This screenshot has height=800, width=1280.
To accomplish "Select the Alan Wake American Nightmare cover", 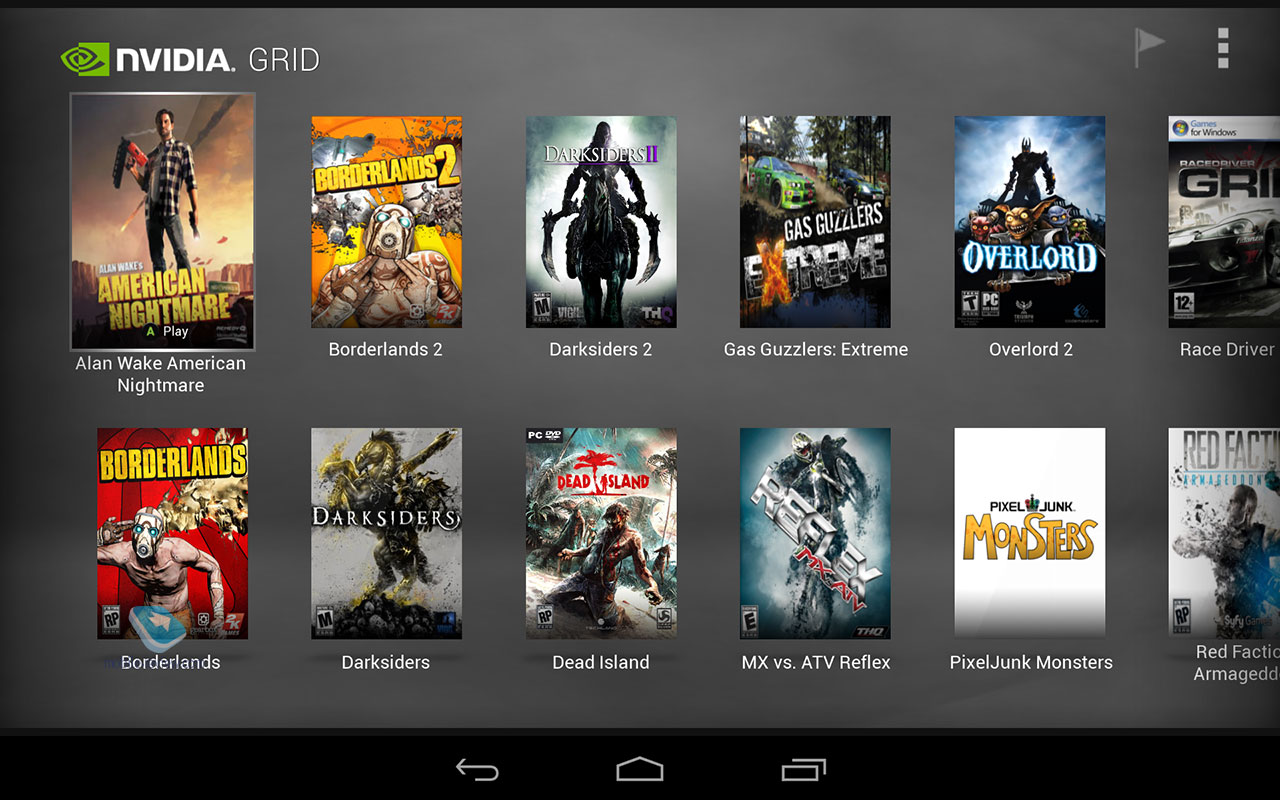I will click(x=162, y=221).
